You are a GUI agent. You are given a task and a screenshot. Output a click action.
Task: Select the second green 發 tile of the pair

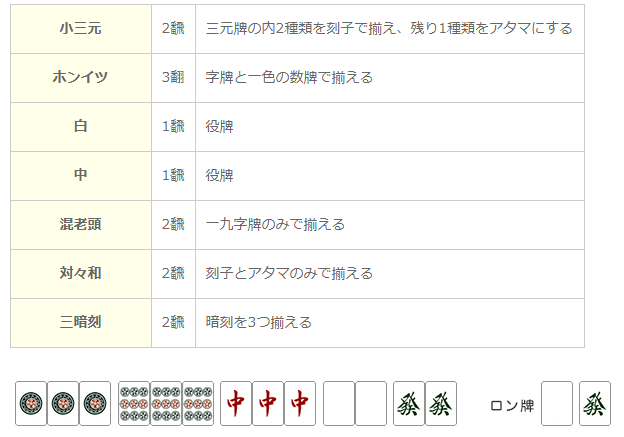coord(441,404)
